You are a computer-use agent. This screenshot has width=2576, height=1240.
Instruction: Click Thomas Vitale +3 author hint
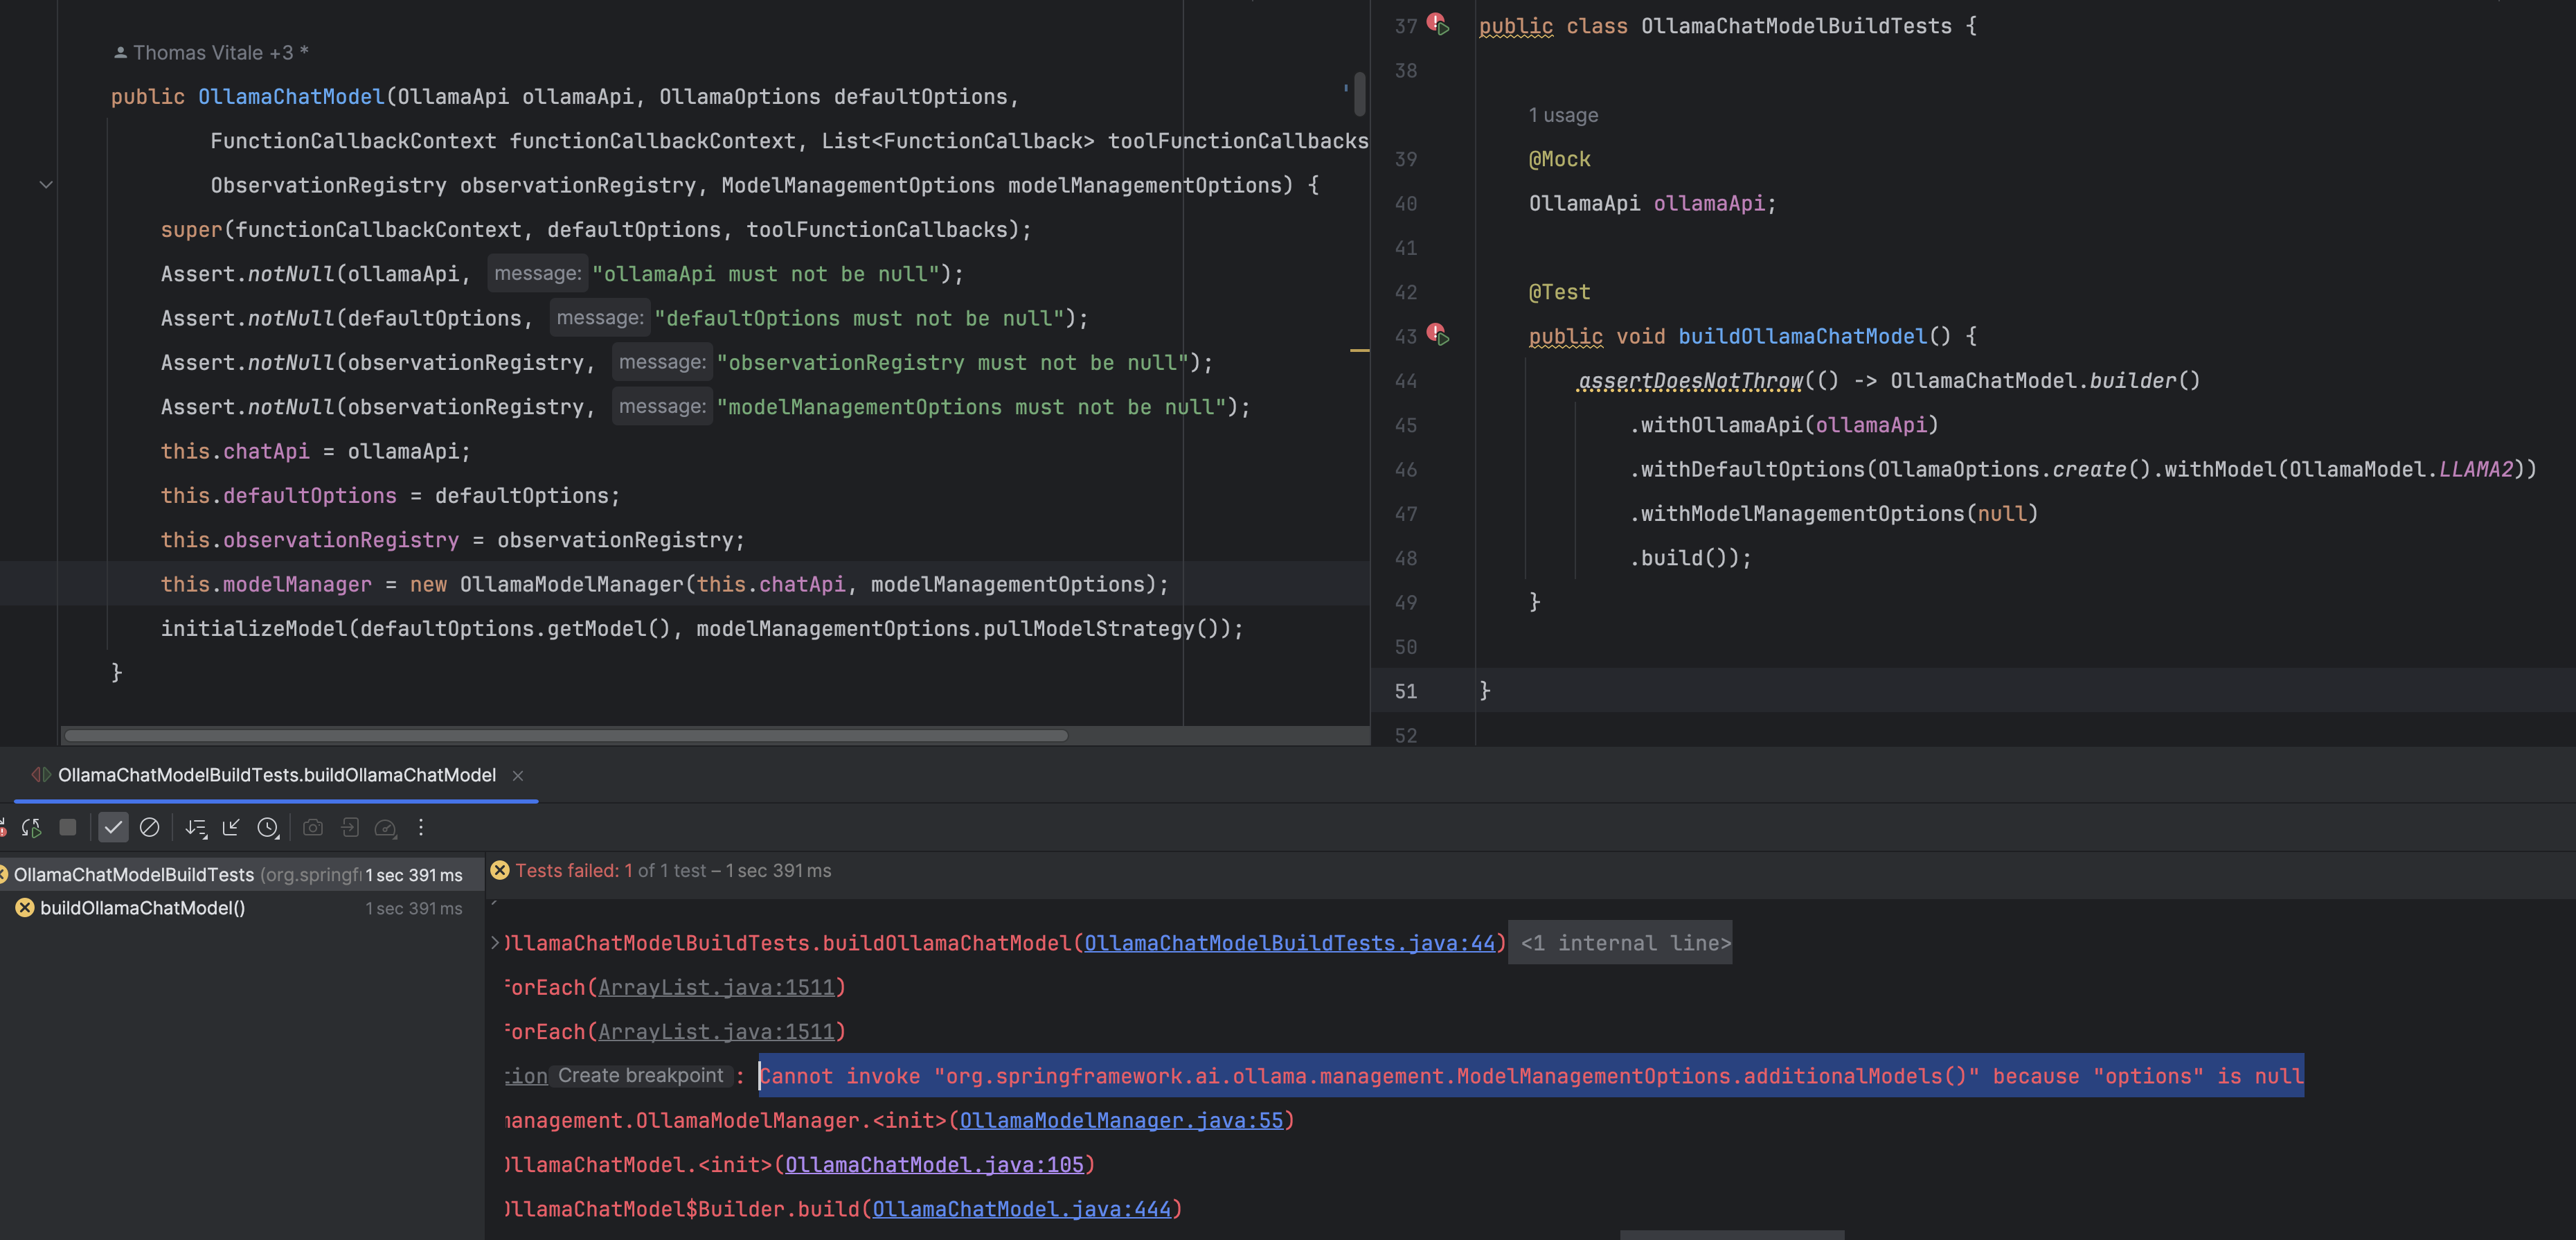[211, 53]
